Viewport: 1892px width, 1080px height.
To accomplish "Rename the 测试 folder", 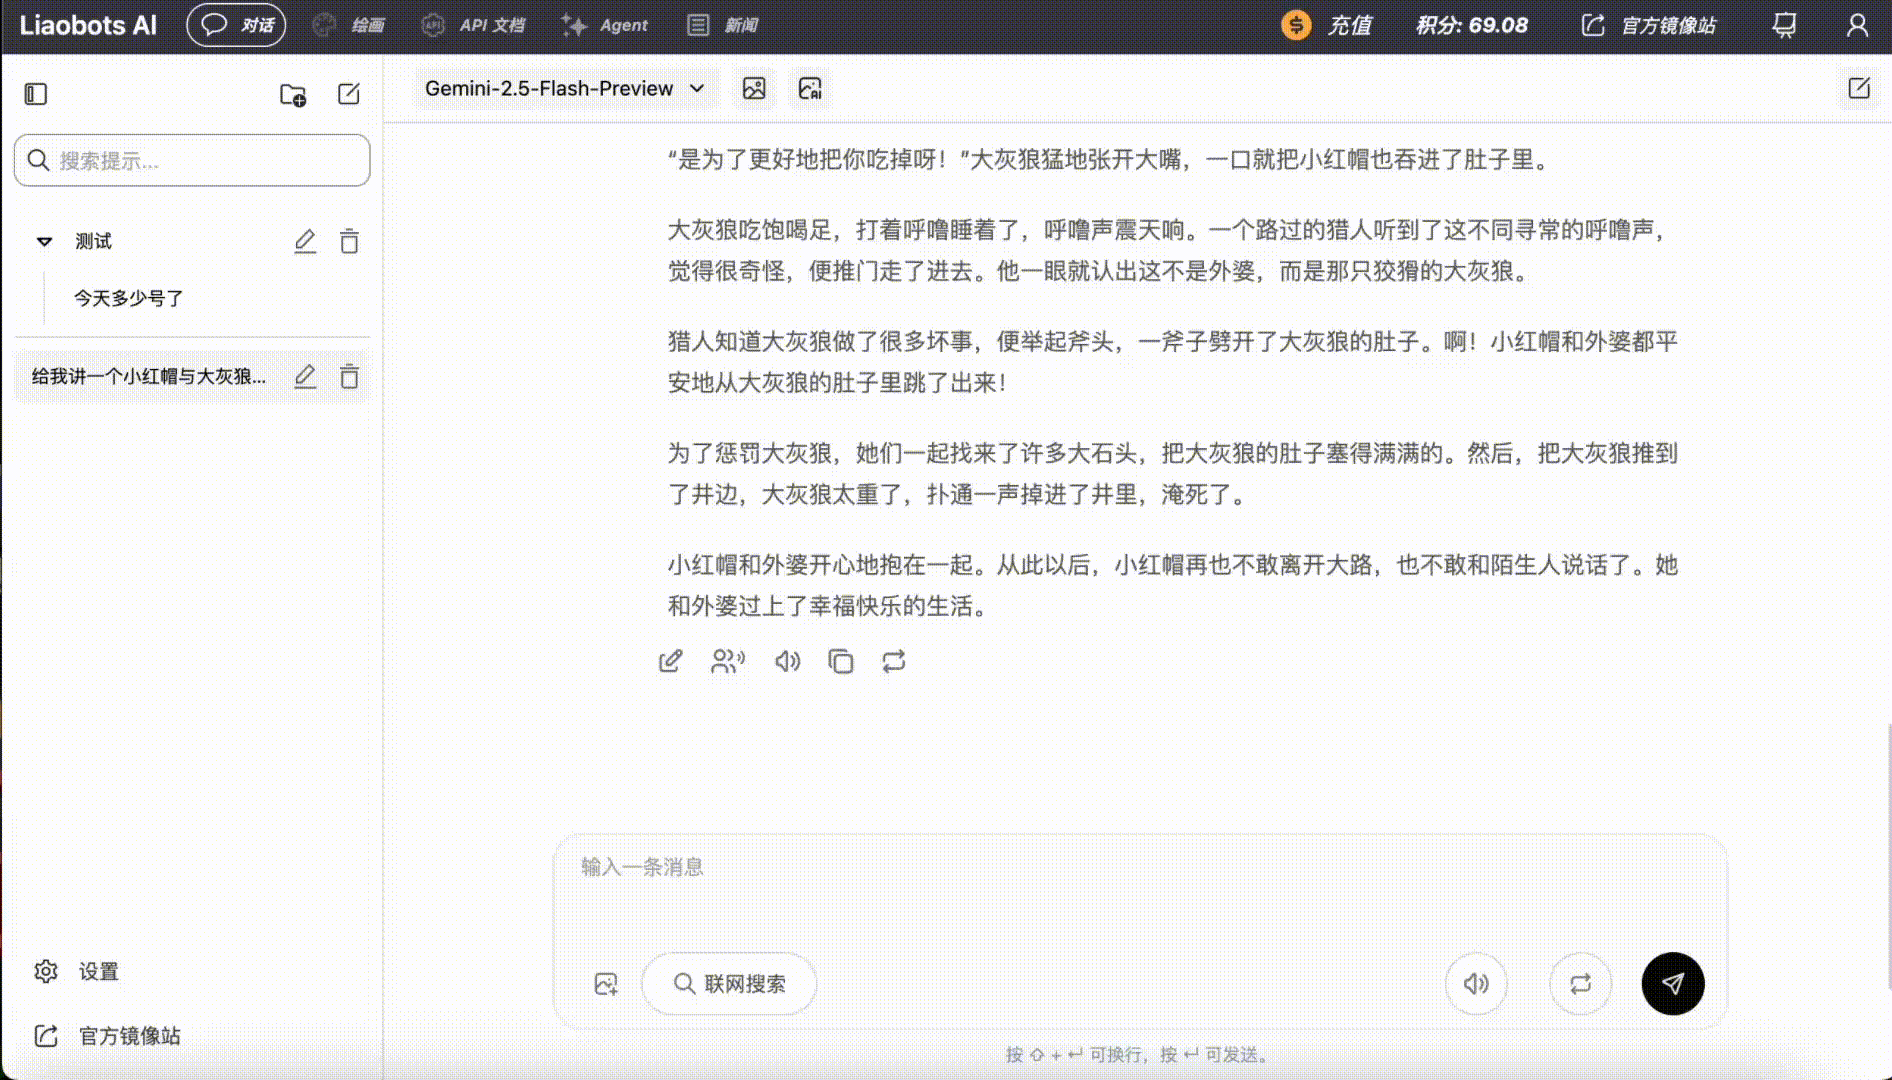I will pyautogui.click(x=305, y=241).
